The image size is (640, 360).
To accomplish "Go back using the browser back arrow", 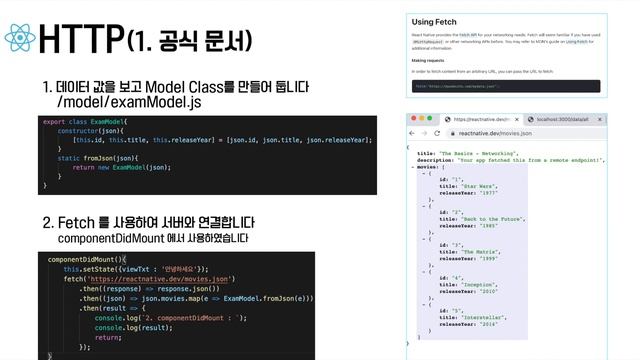I will [x=412, y=133].
